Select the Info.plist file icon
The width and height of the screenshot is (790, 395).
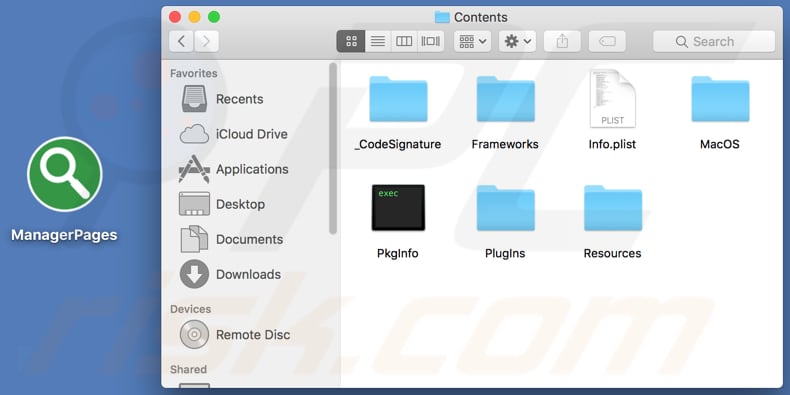click(x=613, y=98)
